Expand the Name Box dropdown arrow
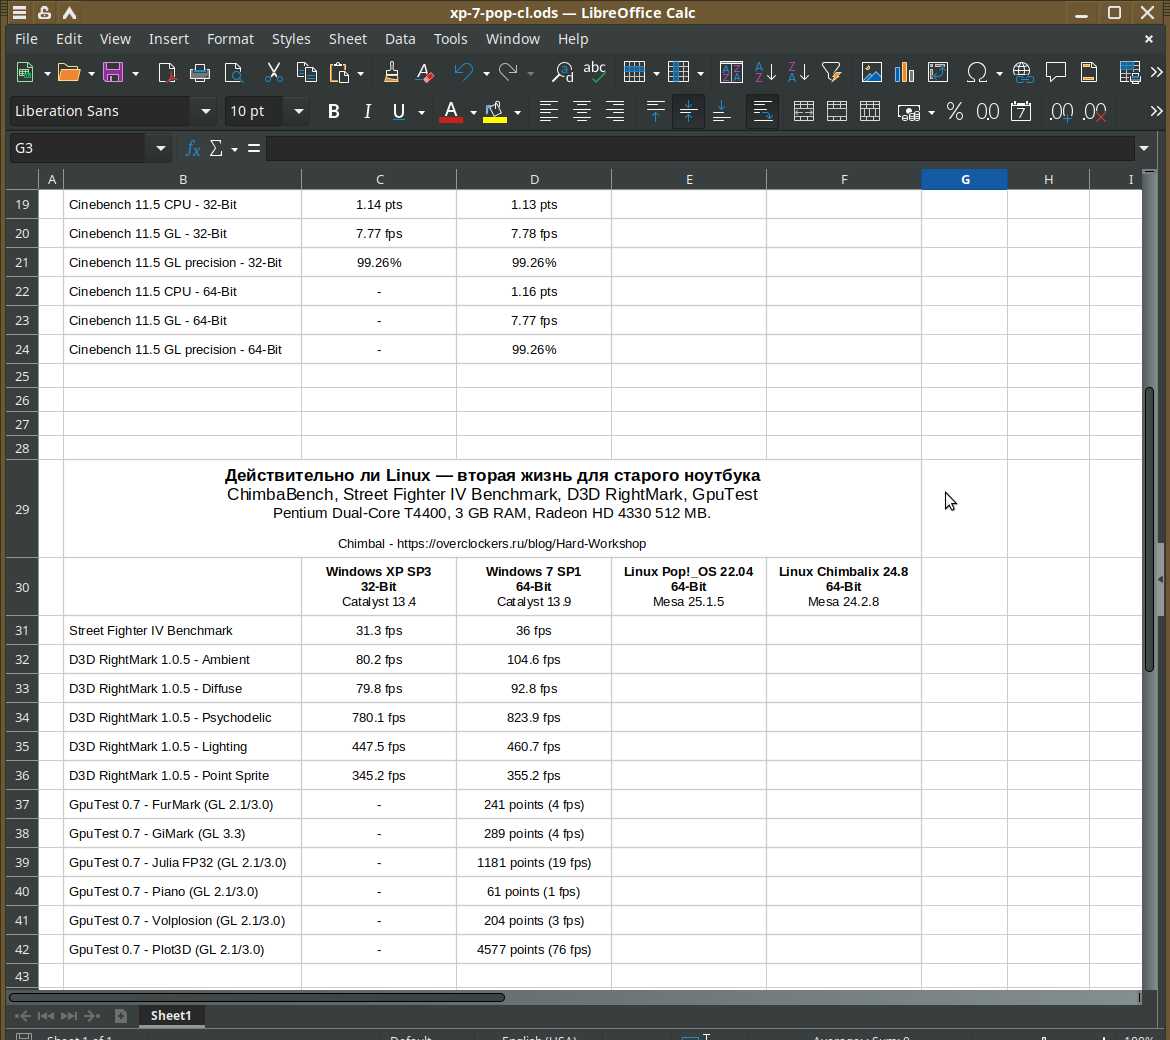1170x1040 pixels. (160, 148)
